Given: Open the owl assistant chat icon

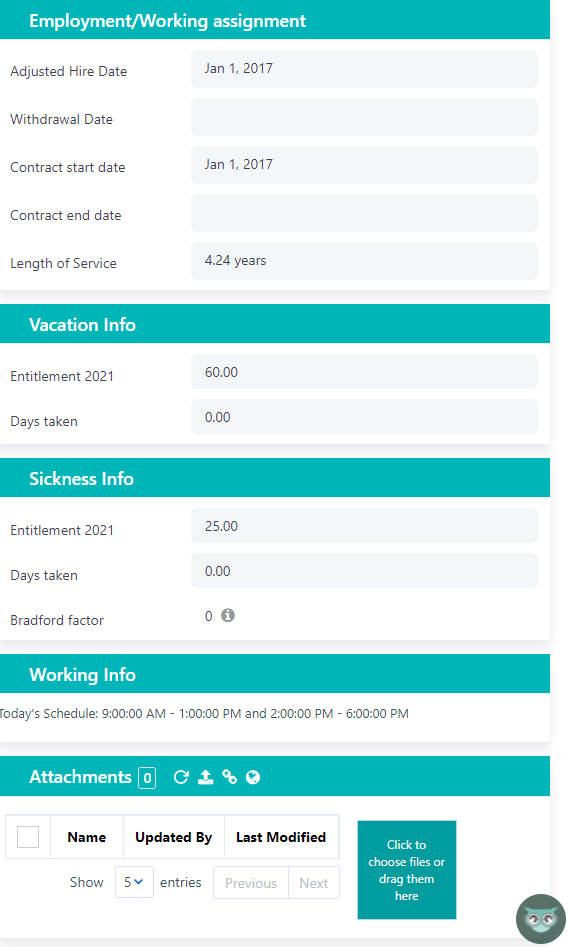Looking at the screenshot, I should [541, 919].
